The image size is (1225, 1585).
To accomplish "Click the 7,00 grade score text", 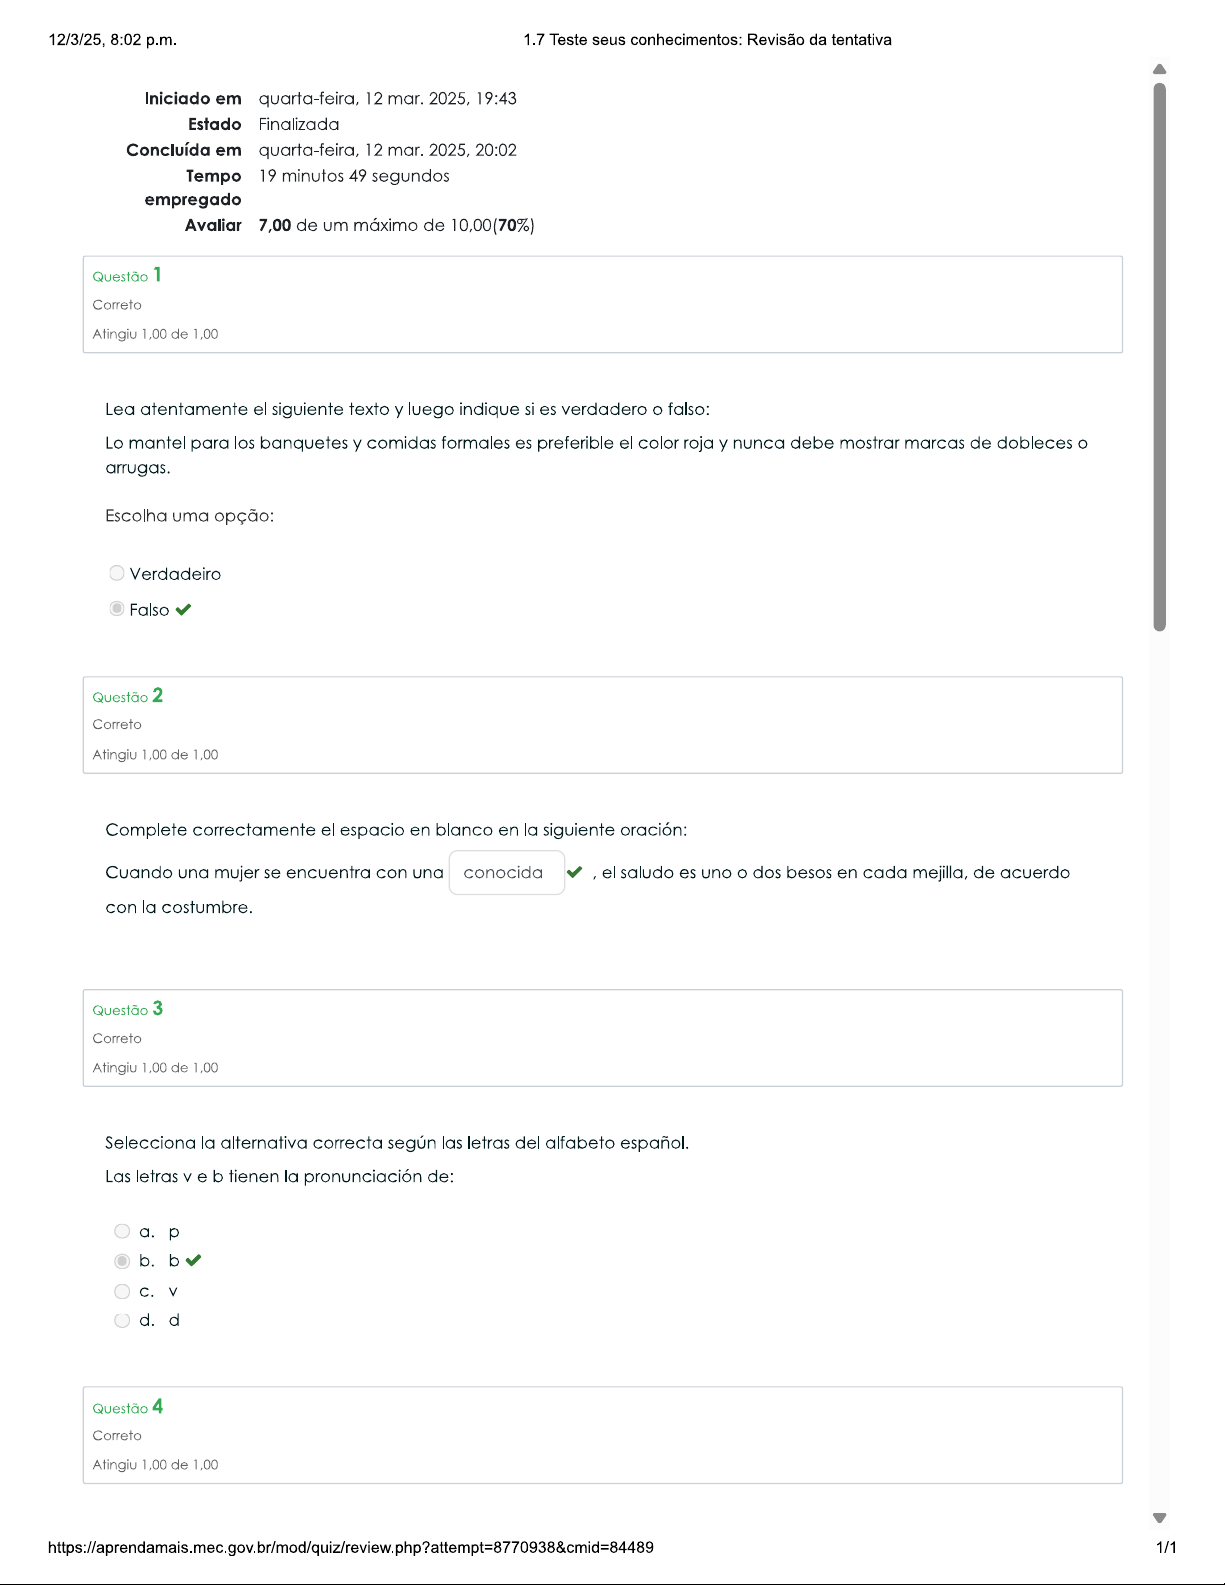I will 274,225.
